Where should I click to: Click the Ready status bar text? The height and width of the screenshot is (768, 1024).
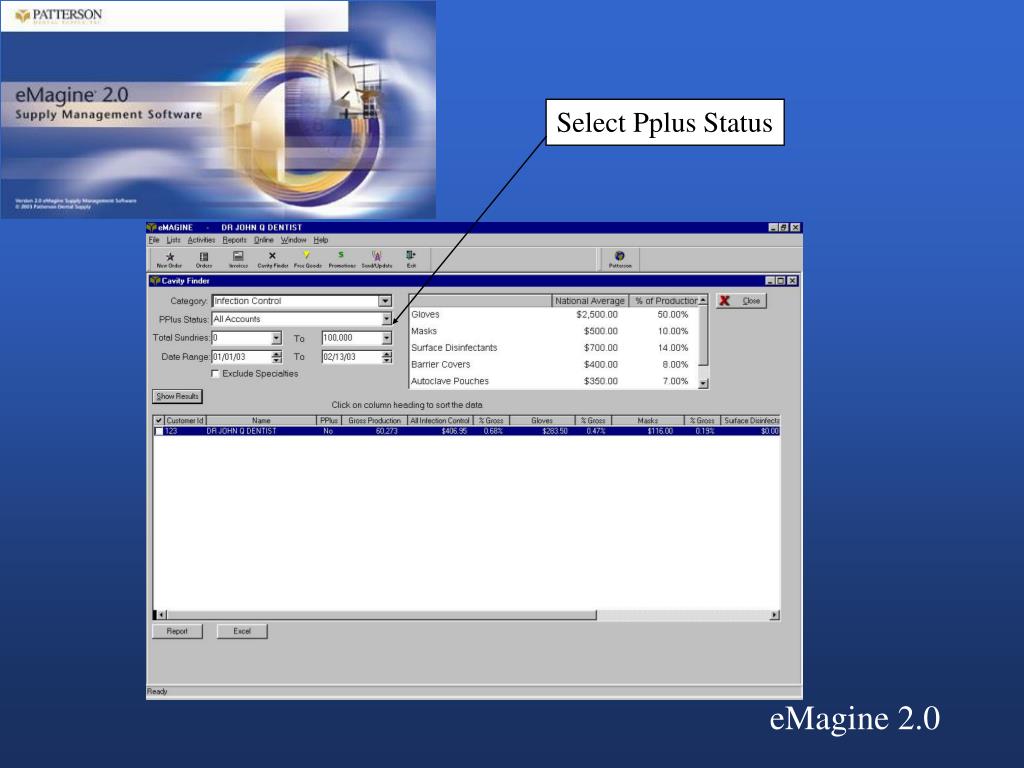coord(157,692)
